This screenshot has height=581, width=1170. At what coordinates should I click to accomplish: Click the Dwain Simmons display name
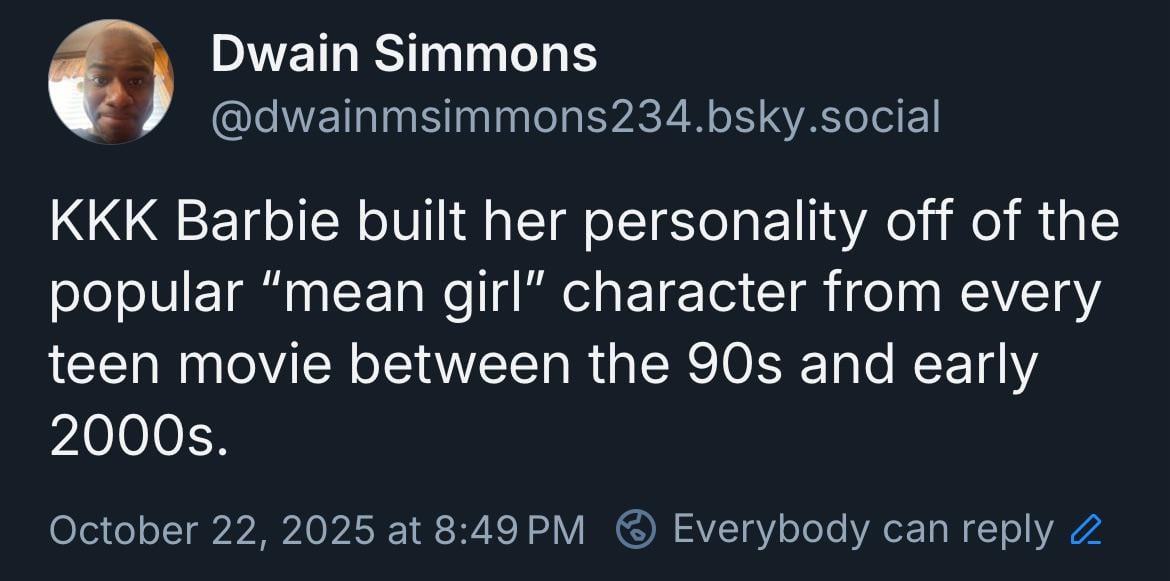(x=403, y=54)
